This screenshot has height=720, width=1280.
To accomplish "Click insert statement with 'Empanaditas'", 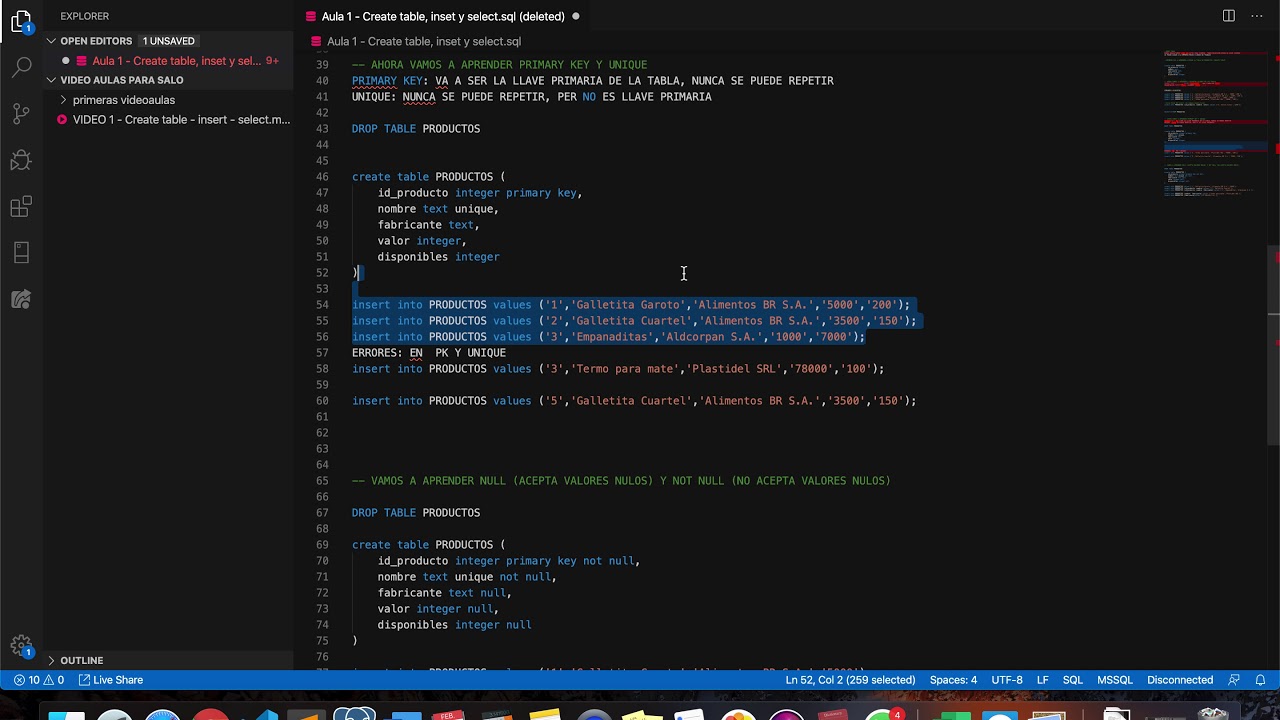I will coord(608,337).
